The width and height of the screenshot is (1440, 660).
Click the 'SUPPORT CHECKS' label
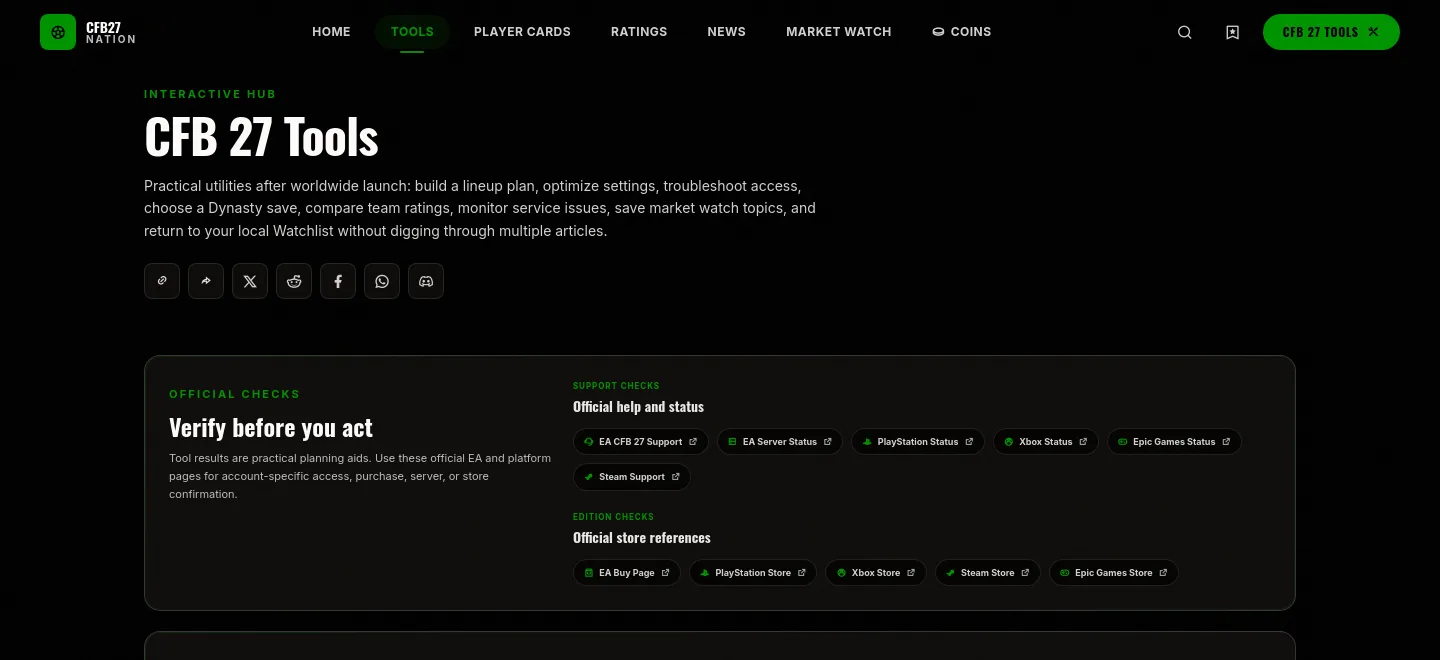pos(616,386)
